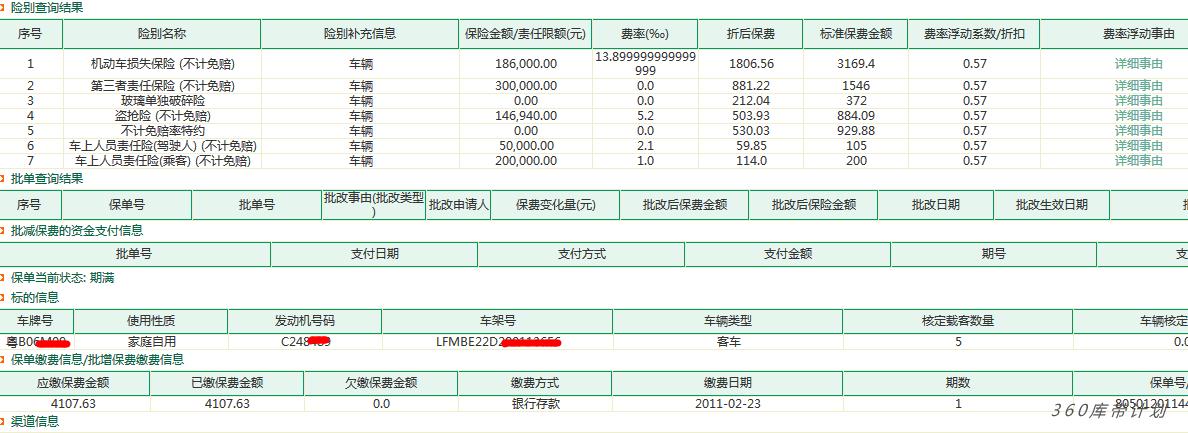Click the 费率浮动系数/折扣 column header
This screenshot has height=433, width=1188.
974,34
